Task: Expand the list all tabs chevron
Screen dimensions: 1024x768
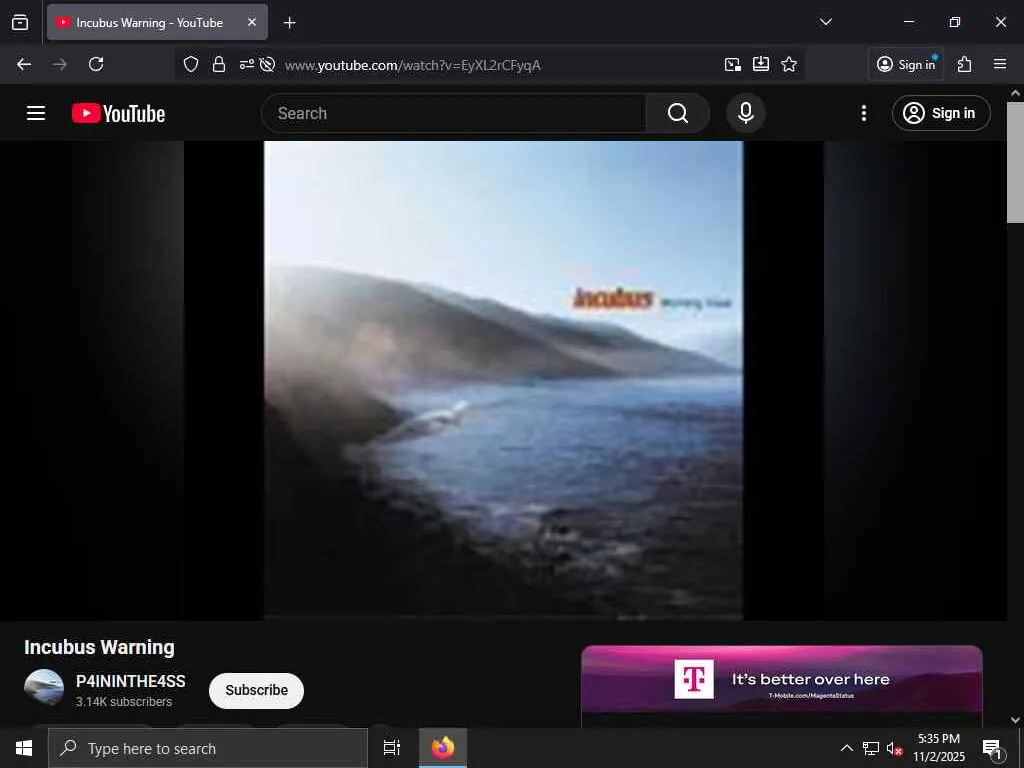Action: 825,22
